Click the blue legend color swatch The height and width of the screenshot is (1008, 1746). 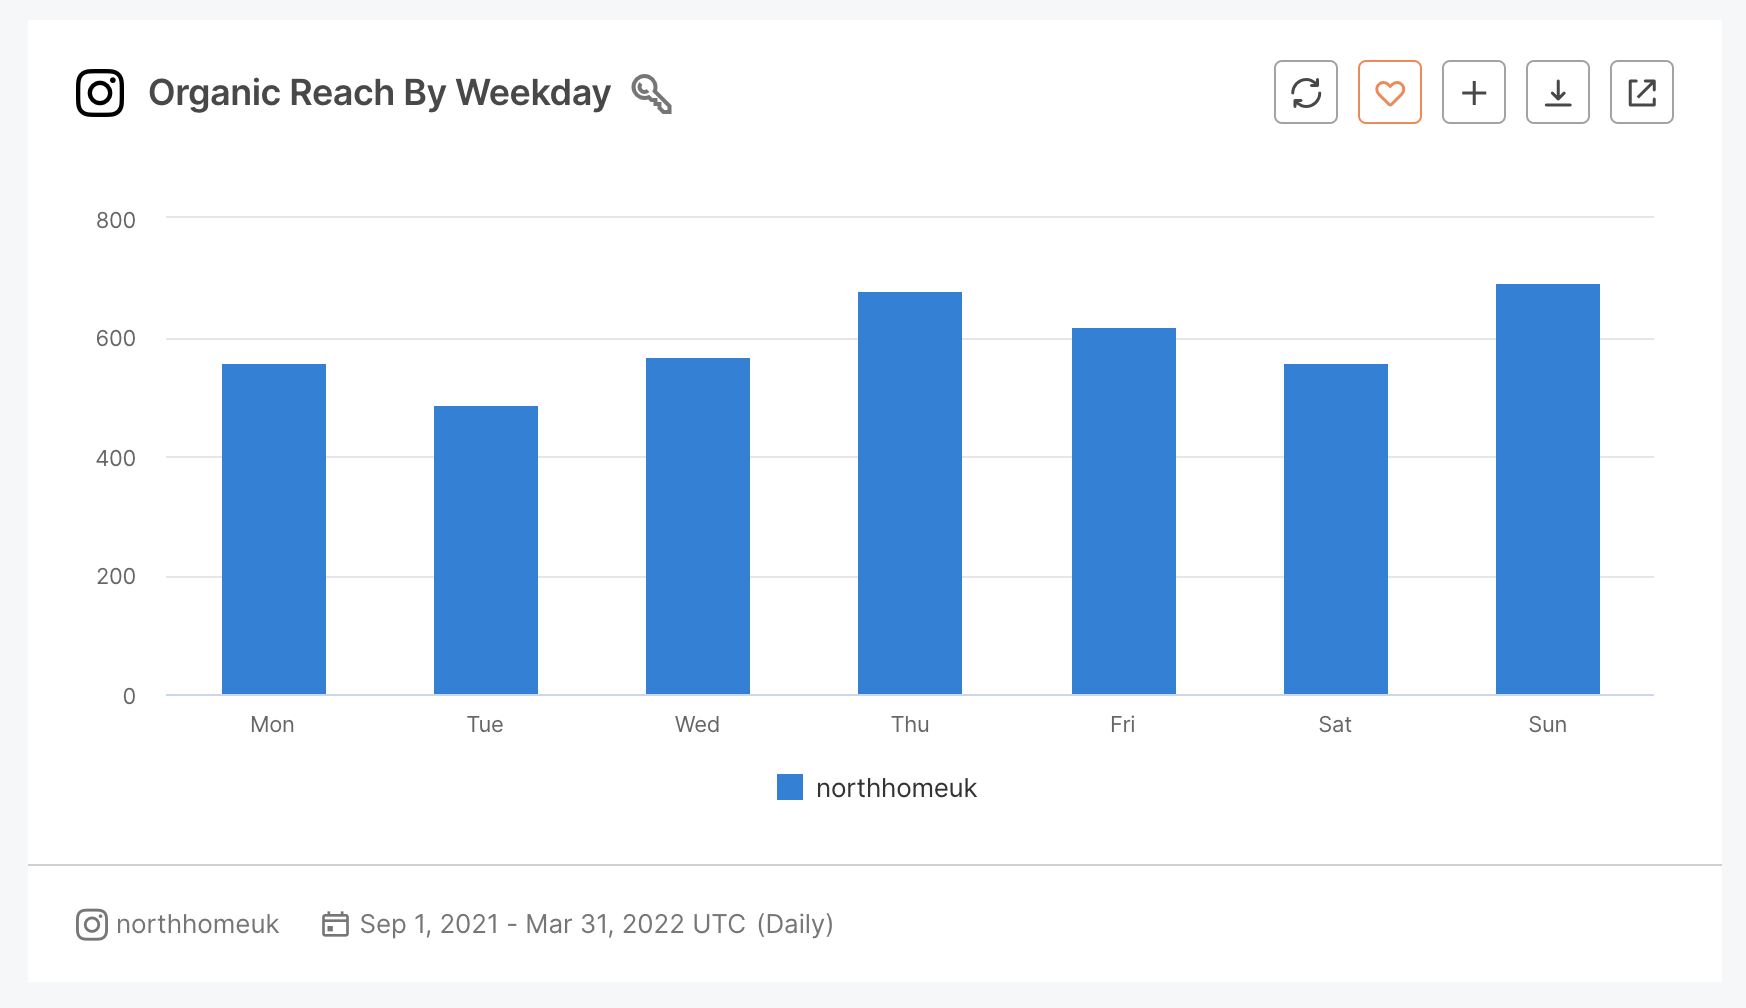coord(791,787)
